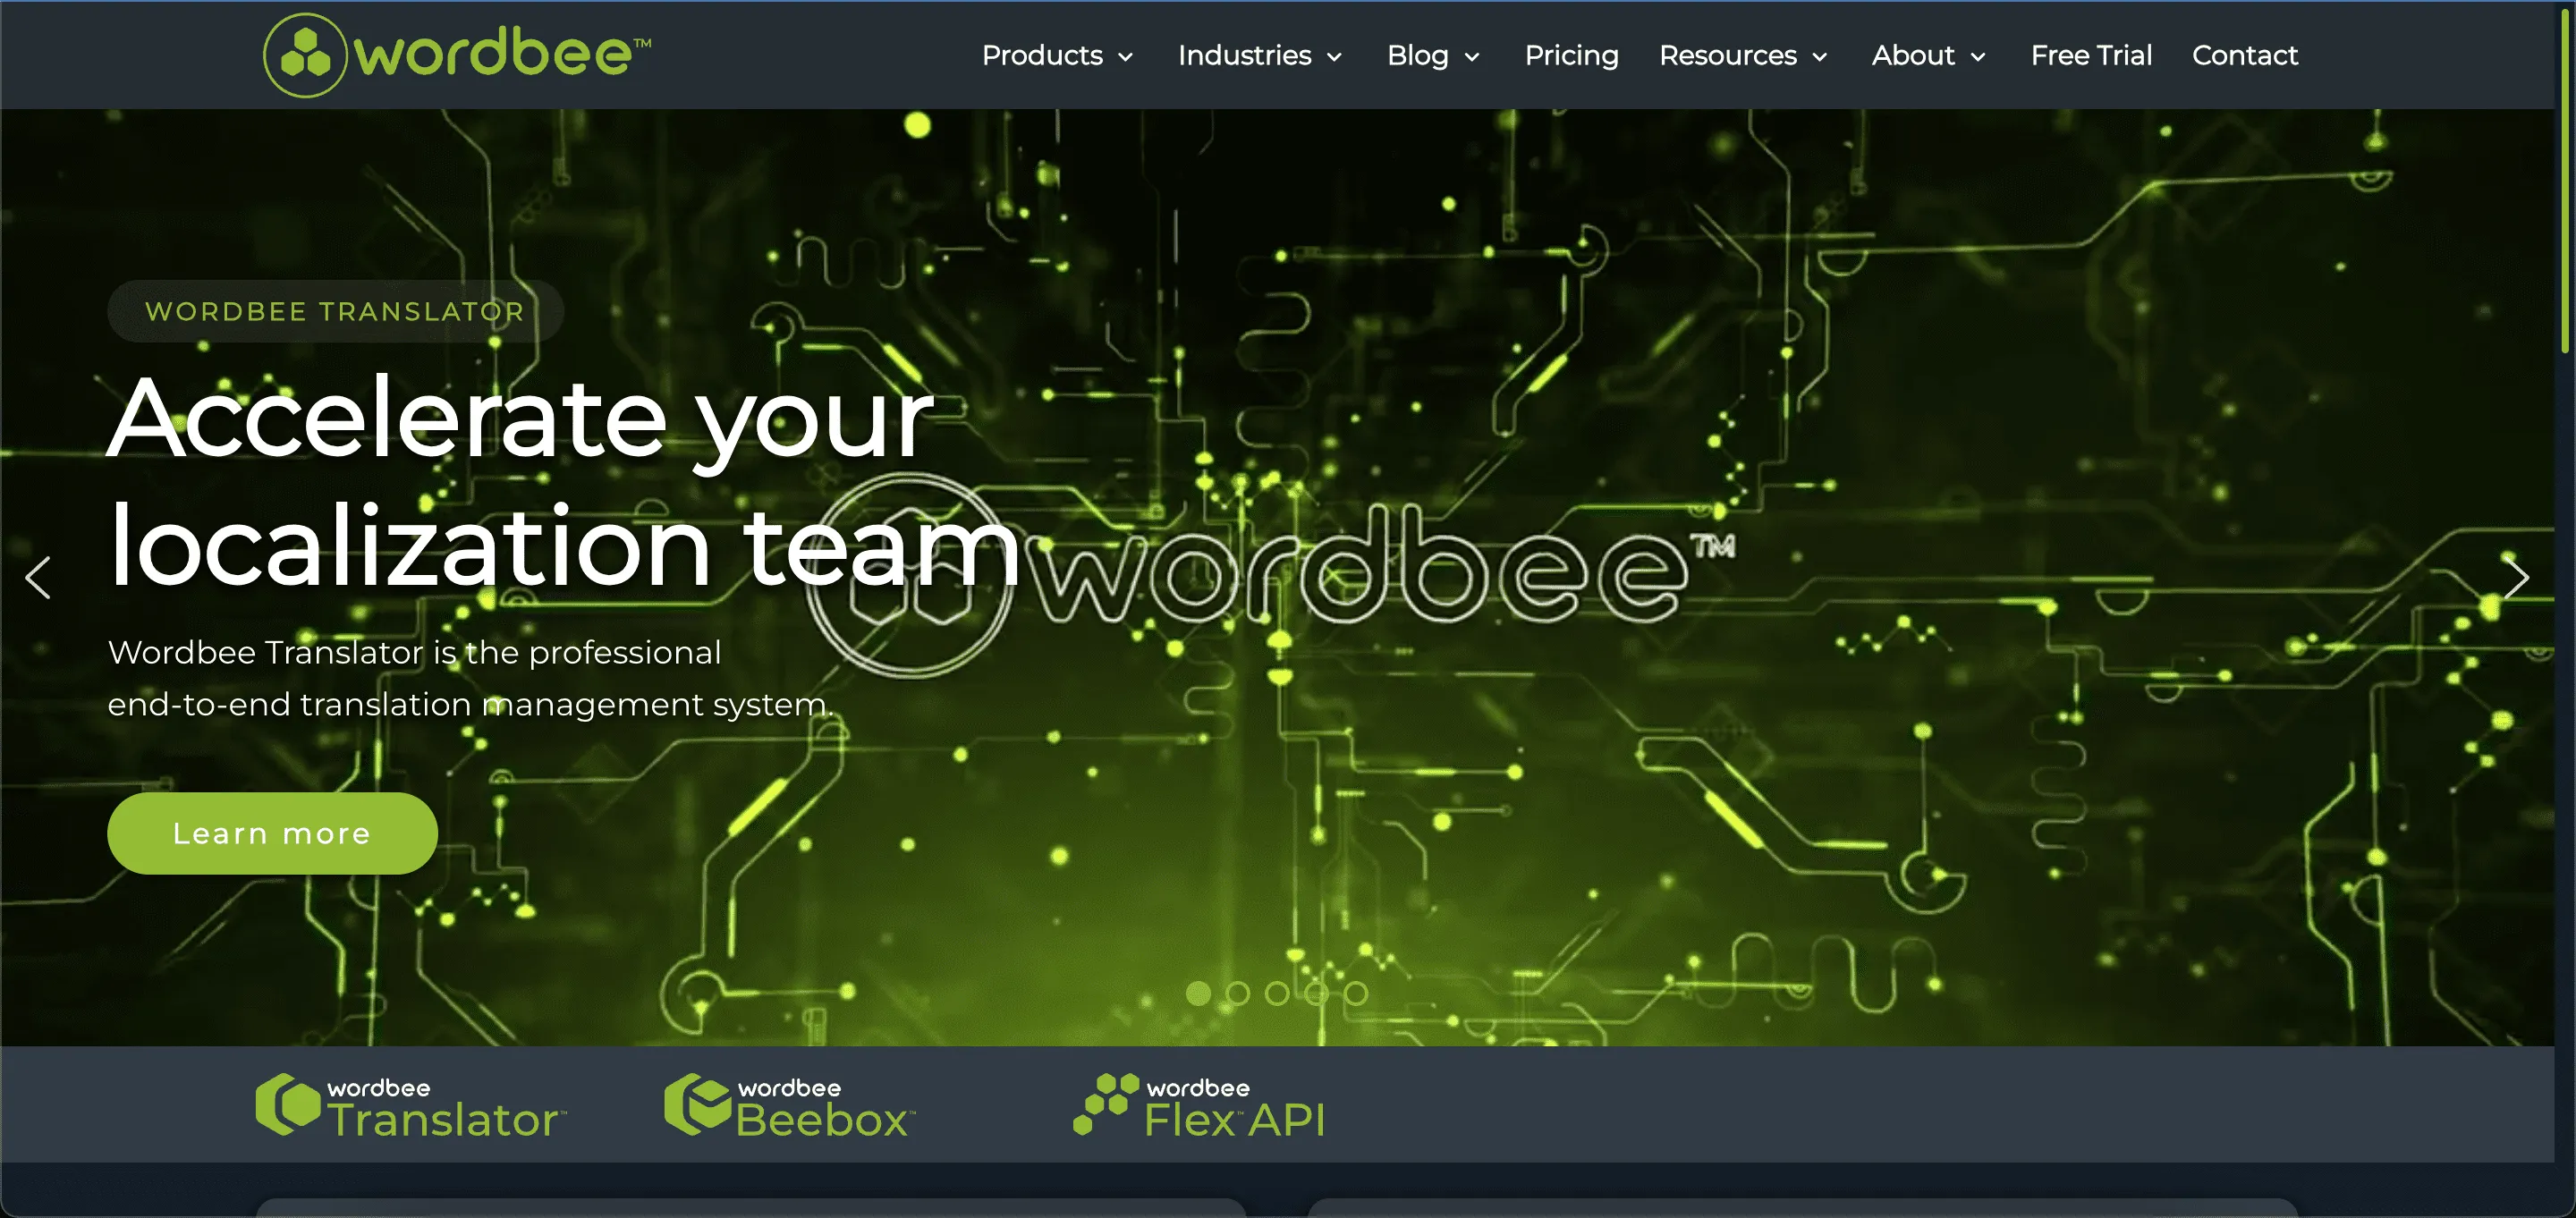
Task: Open the Wordbee Translator product logo
Action: (x=411, y=1106)
